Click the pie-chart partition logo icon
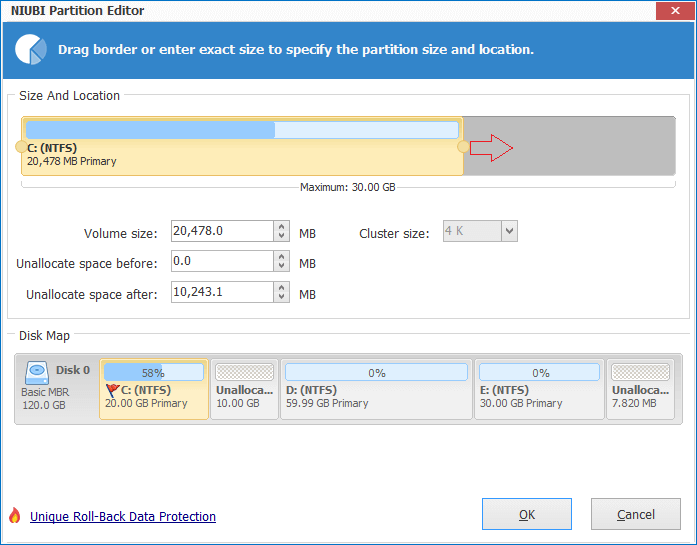Image resolution: width=697 pixels, height=545 pixels. coord(31,49)
